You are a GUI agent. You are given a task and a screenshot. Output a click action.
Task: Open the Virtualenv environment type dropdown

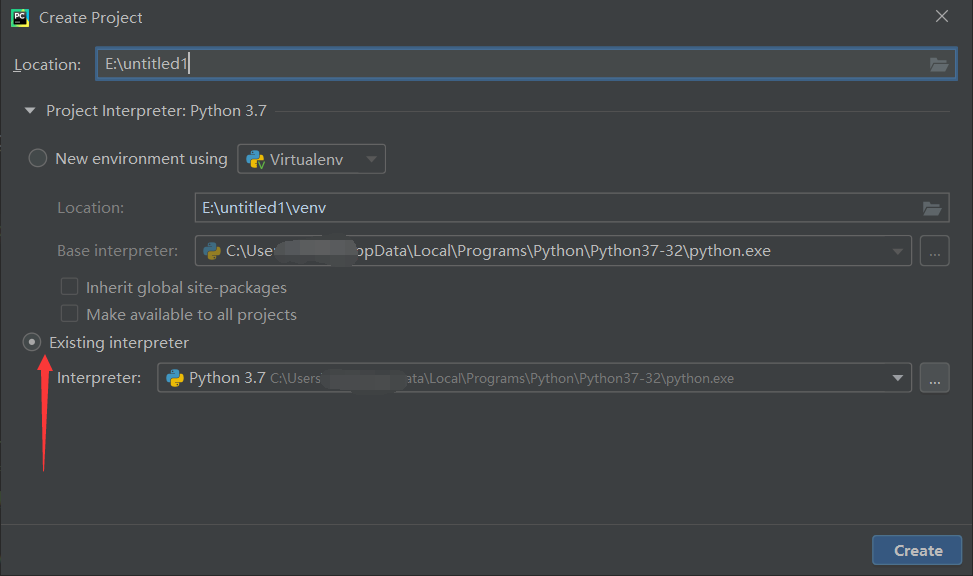pyautogui.click(x=312, y=159)
